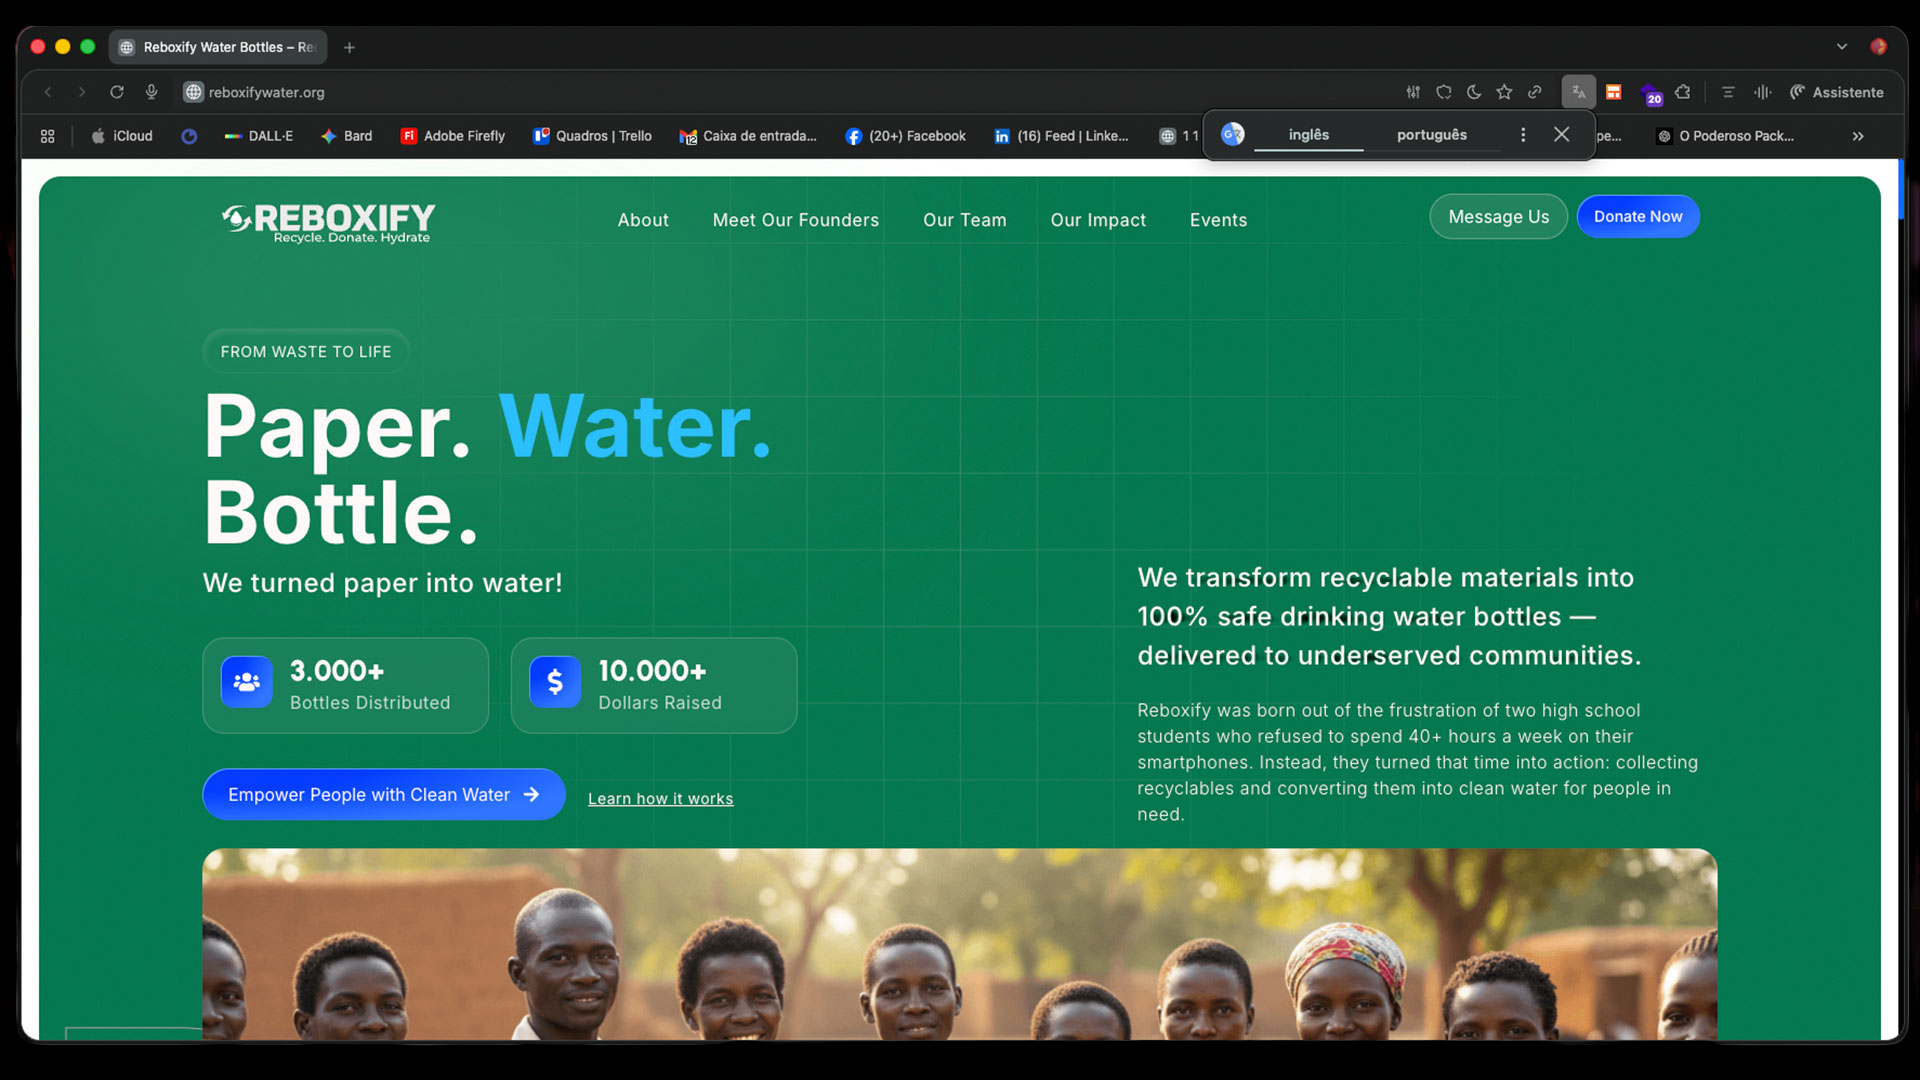Click the Donate Now button

pyautogui.click(x=1638, y=217)
